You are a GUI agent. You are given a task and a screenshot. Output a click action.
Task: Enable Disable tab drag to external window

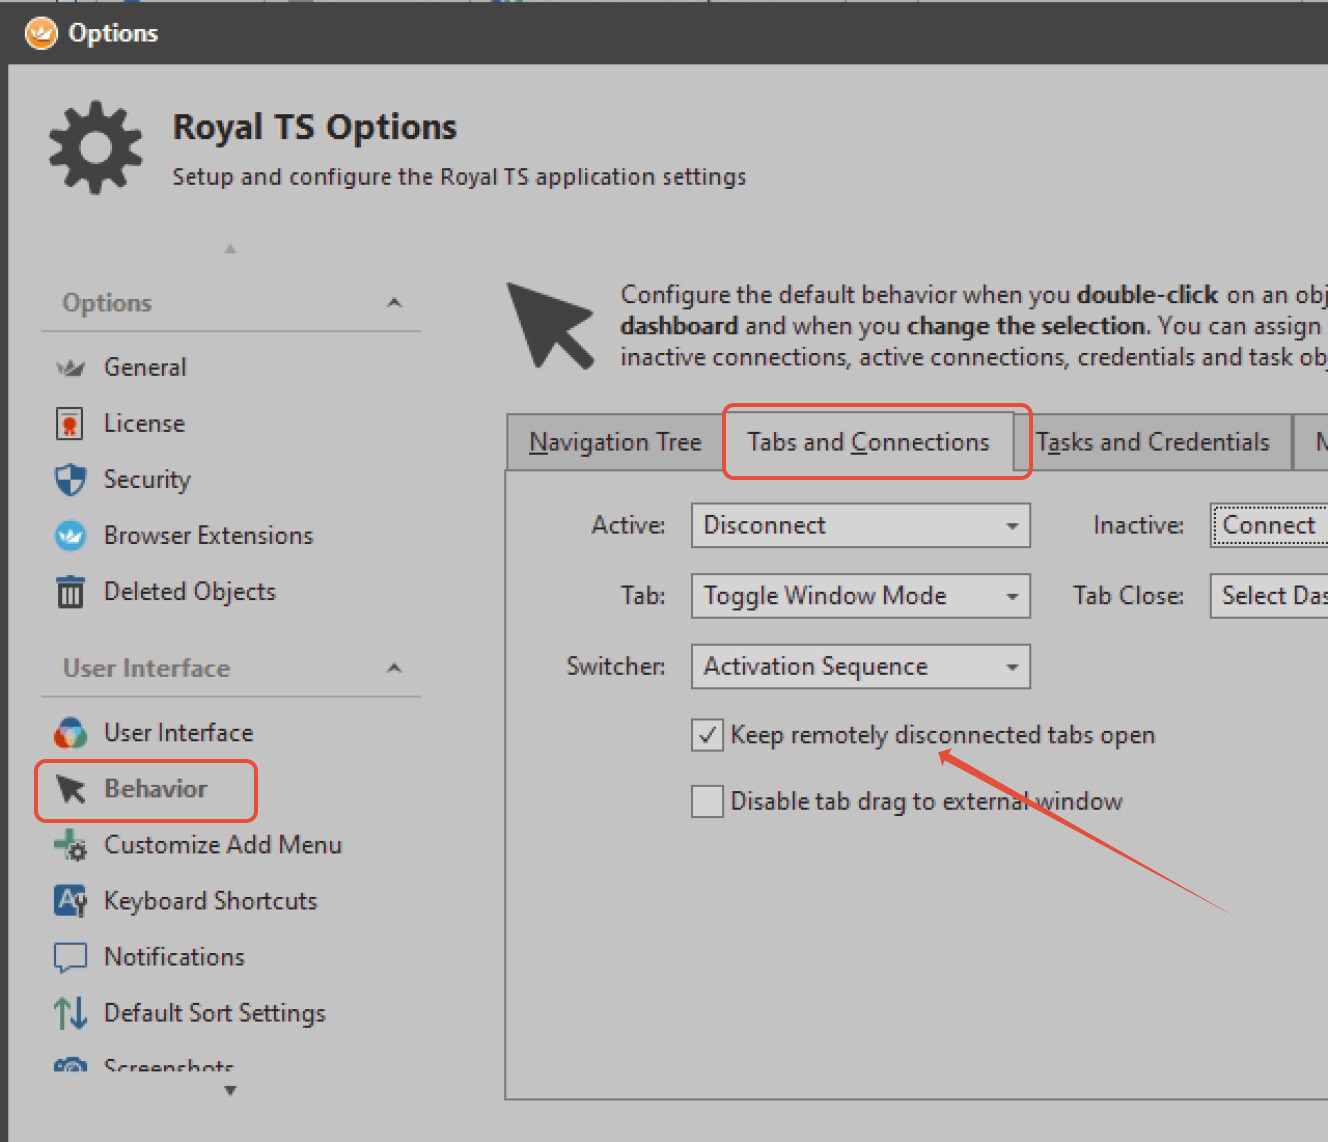click(x=707, y=801)
